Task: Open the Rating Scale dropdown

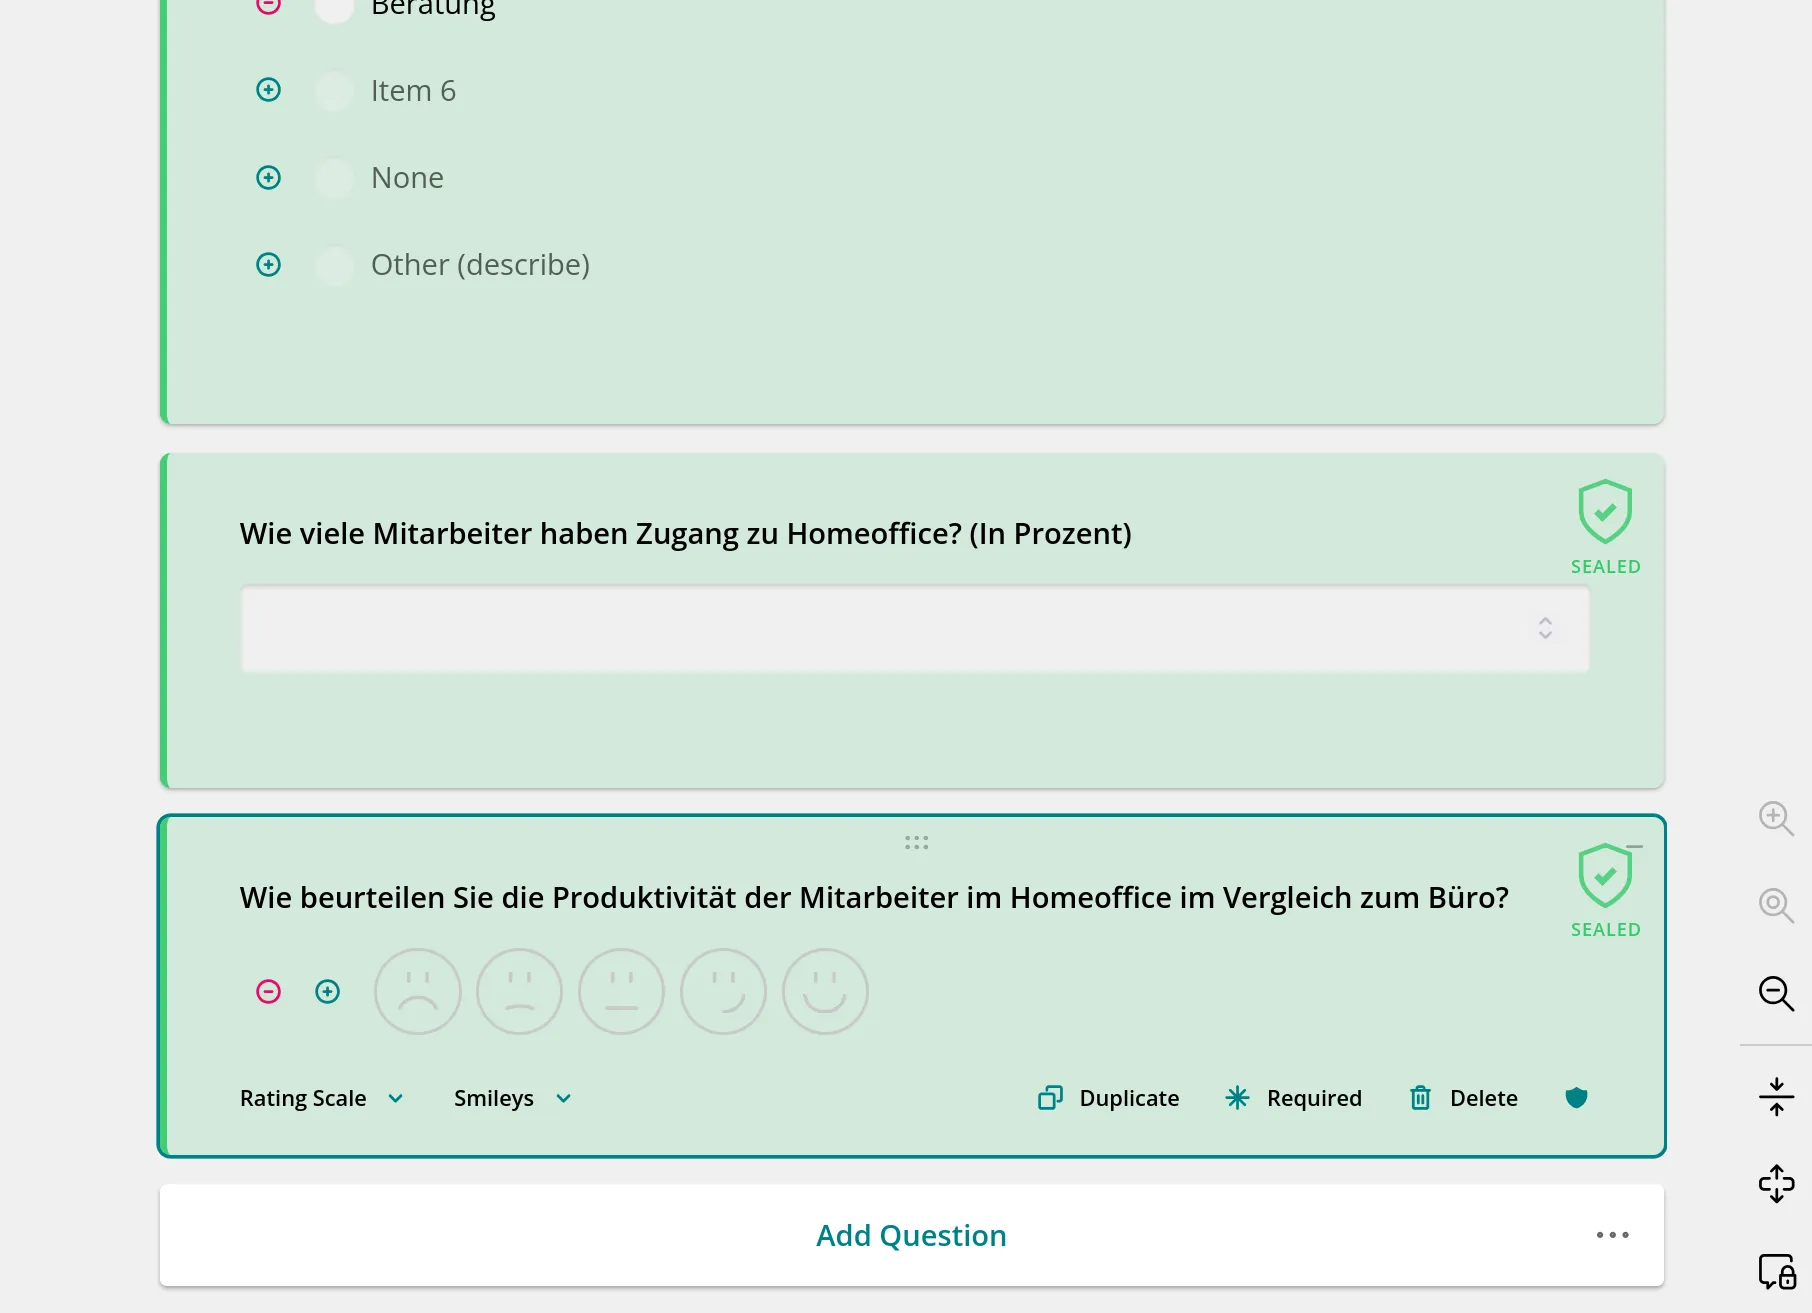Action: [x=320, y=1097]
